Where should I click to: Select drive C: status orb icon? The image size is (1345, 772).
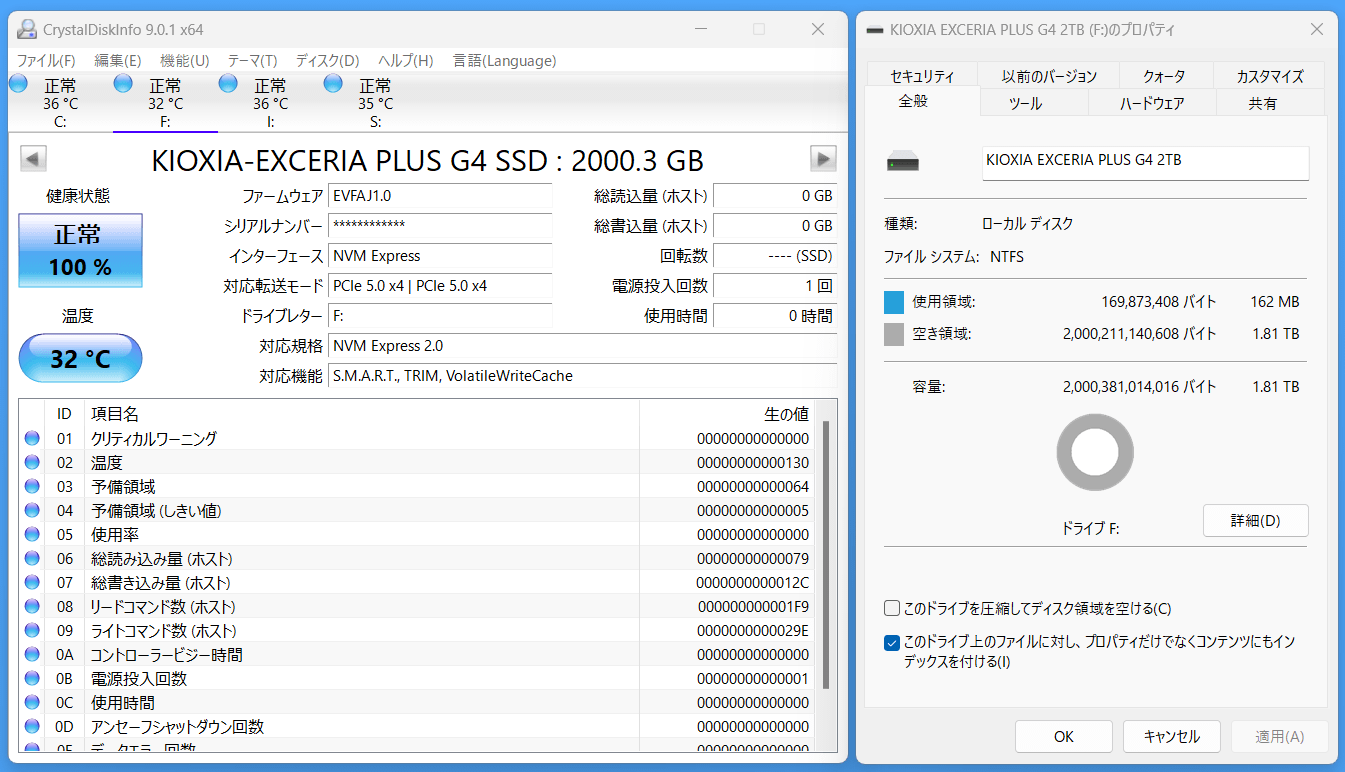pyautogui.click(x=19, y=84)
